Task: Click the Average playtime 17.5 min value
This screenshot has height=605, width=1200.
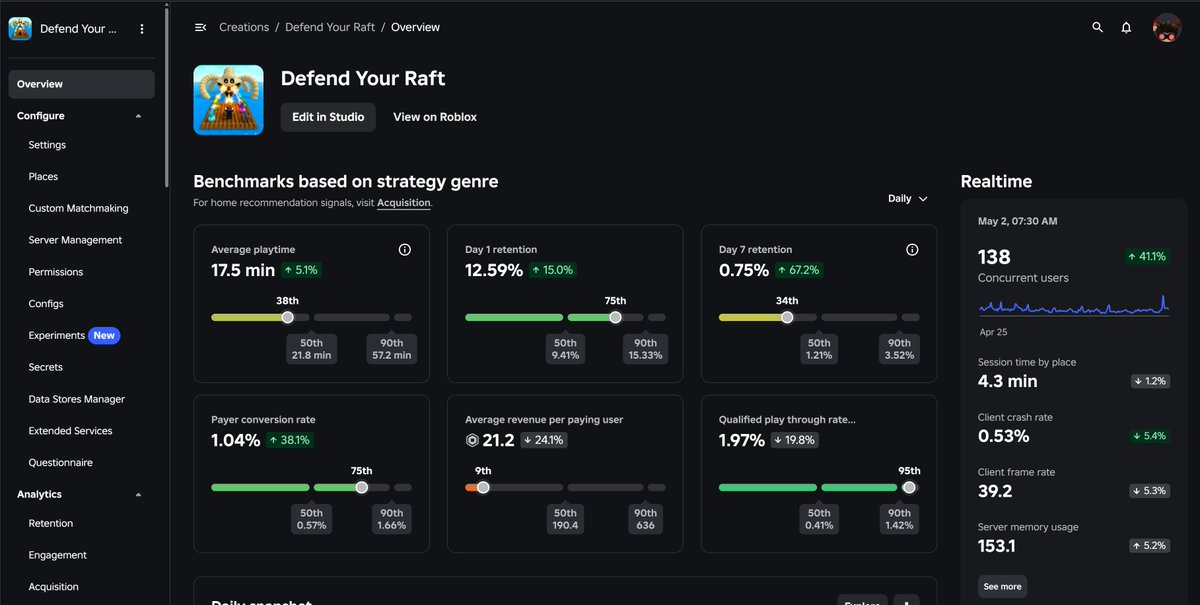Action: pyautogui.click(x=243, y=270)
